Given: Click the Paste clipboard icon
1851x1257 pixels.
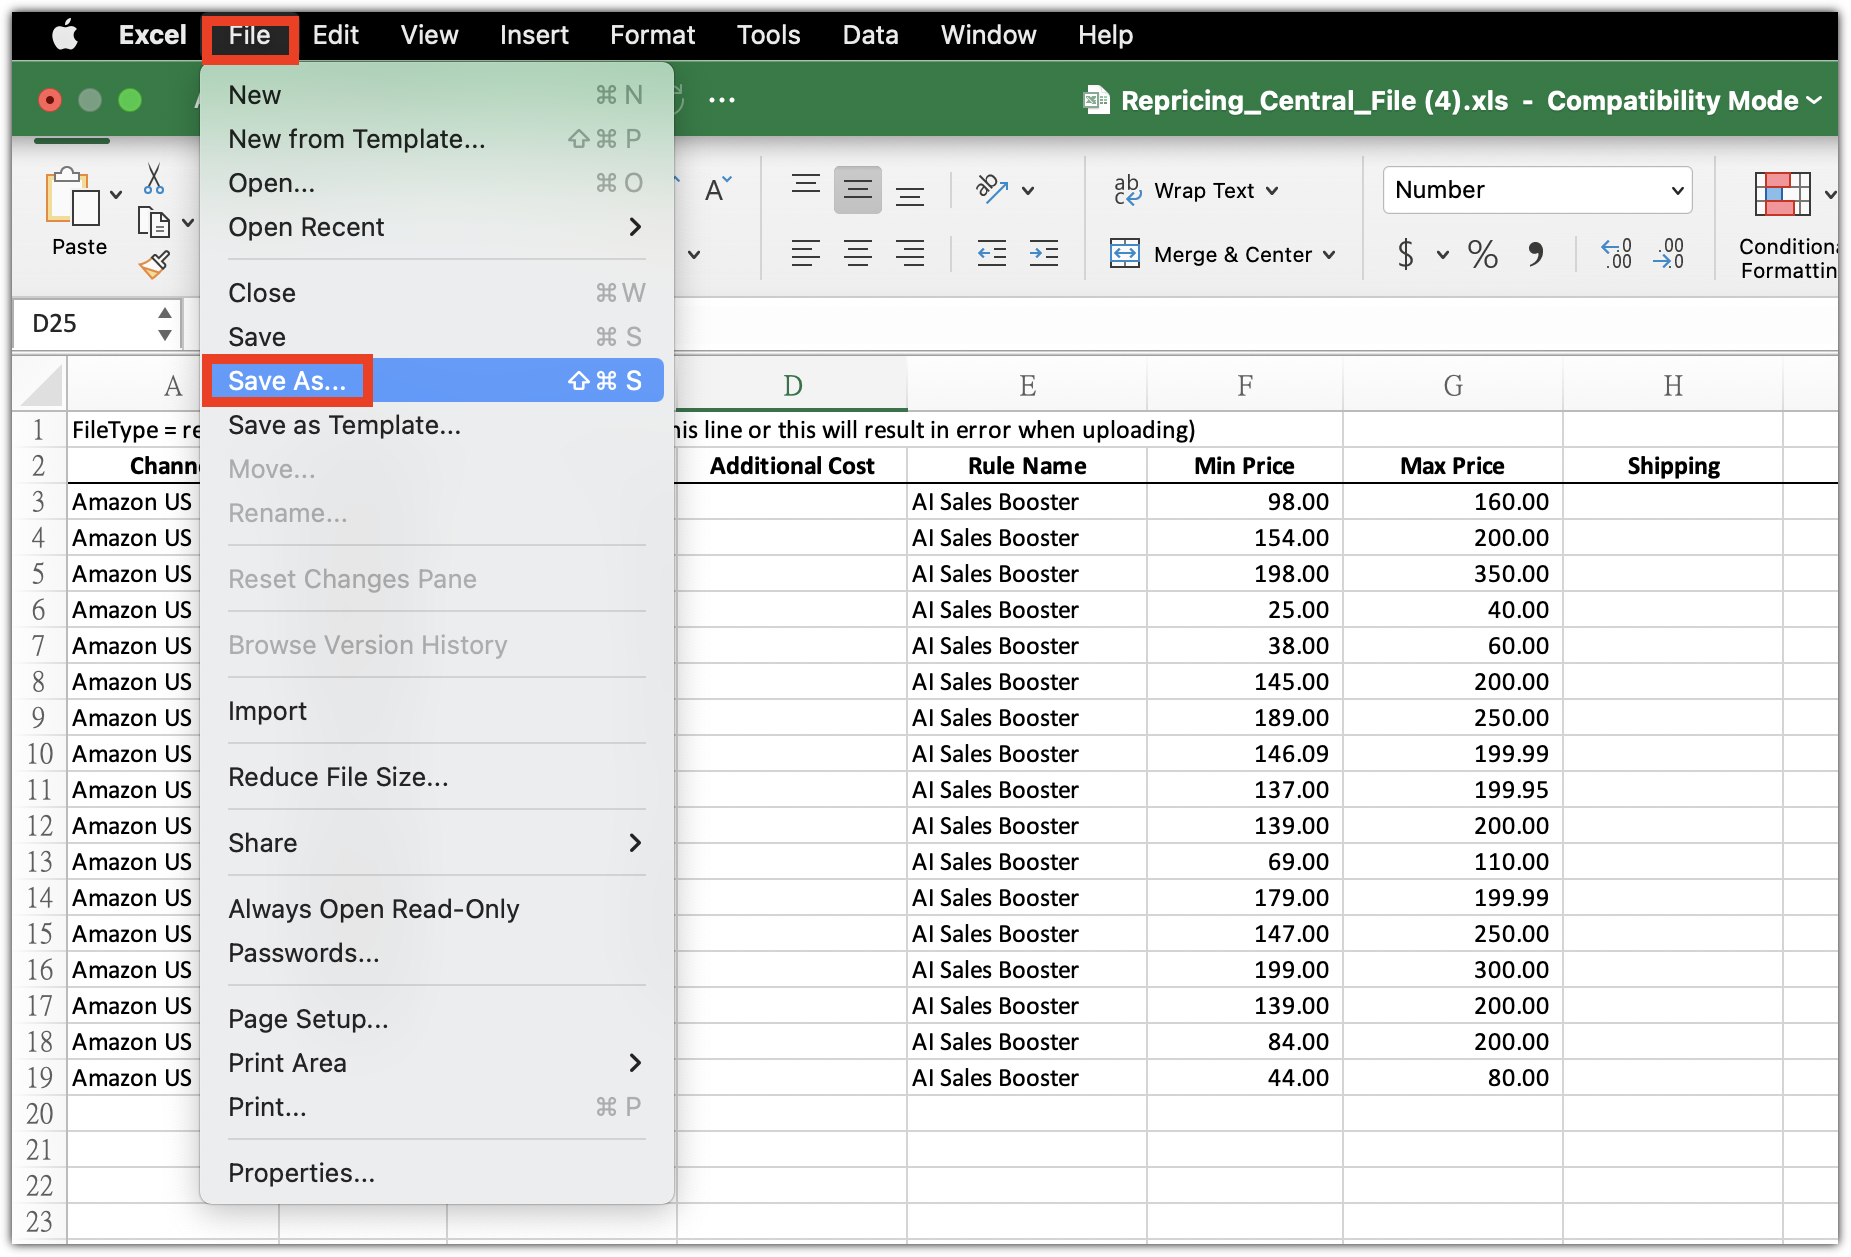Looking at the screenshot, I should (72, 196).
